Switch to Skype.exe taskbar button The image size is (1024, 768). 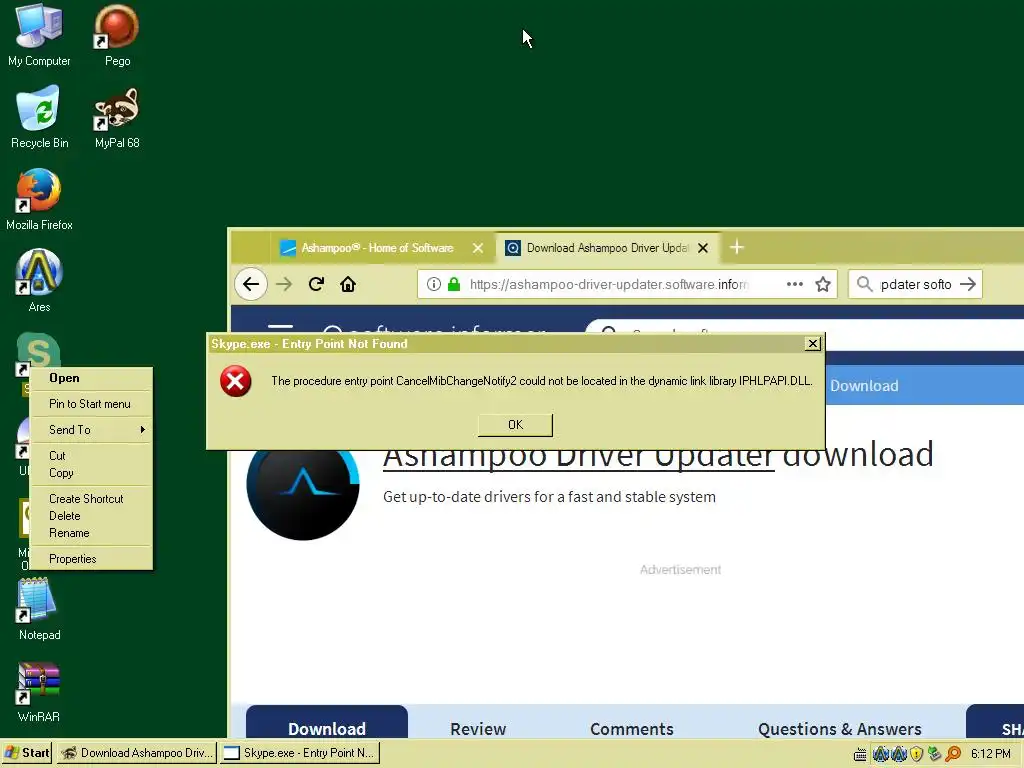(300, 753)
